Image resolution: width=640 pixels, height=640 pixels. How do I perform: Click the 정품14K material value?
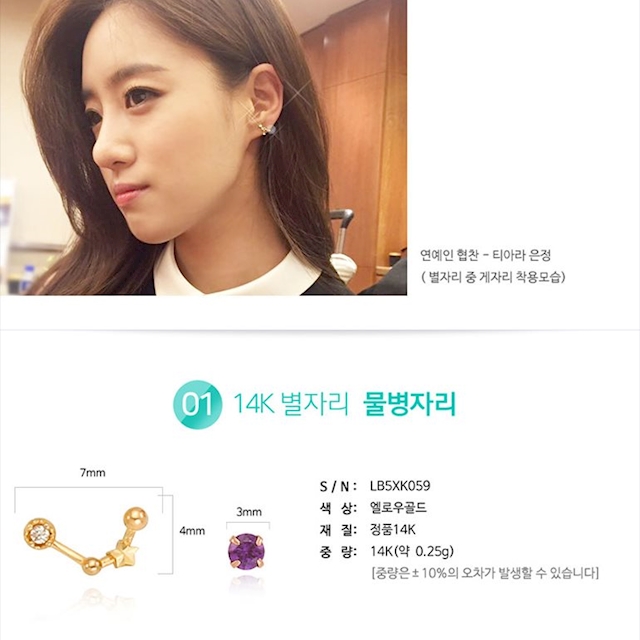point(393,529)
